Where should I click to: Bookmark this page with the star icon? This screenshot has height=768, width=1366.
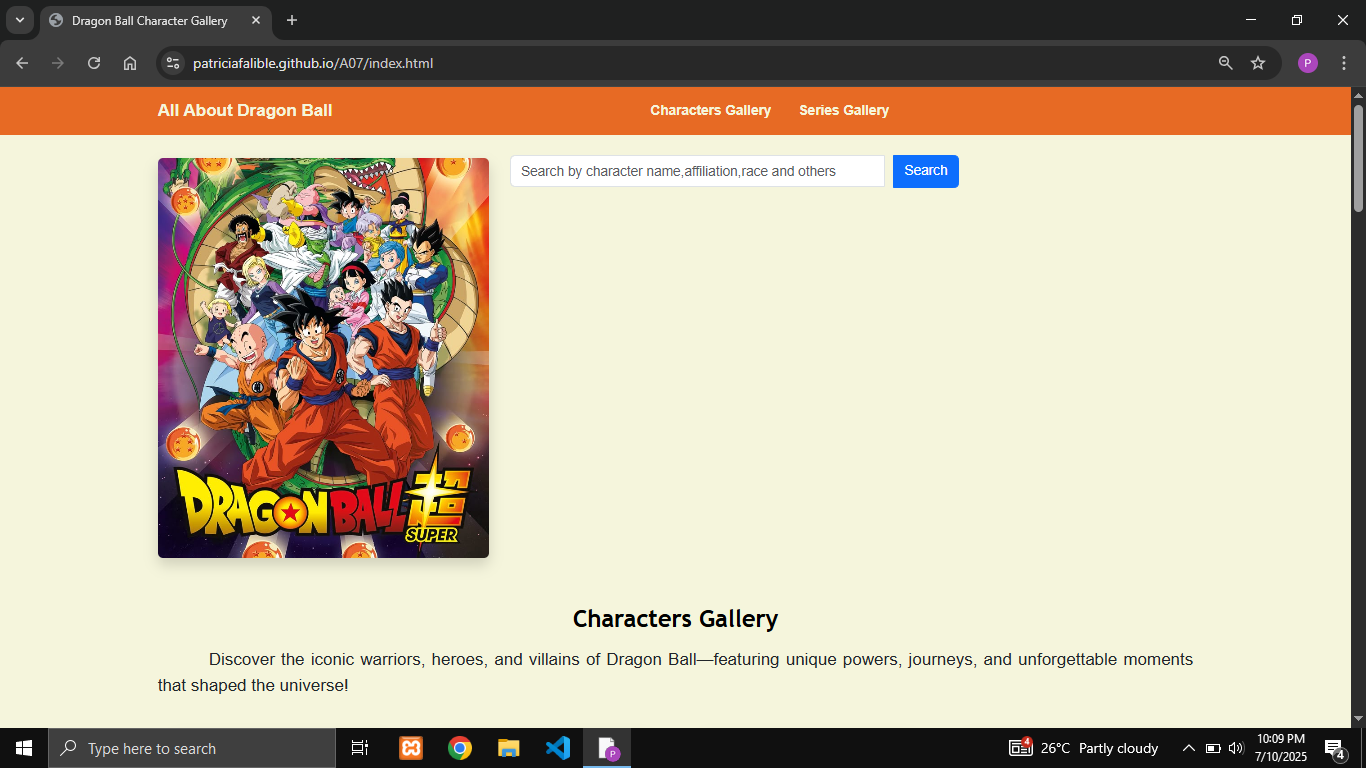pos(1258,63)
